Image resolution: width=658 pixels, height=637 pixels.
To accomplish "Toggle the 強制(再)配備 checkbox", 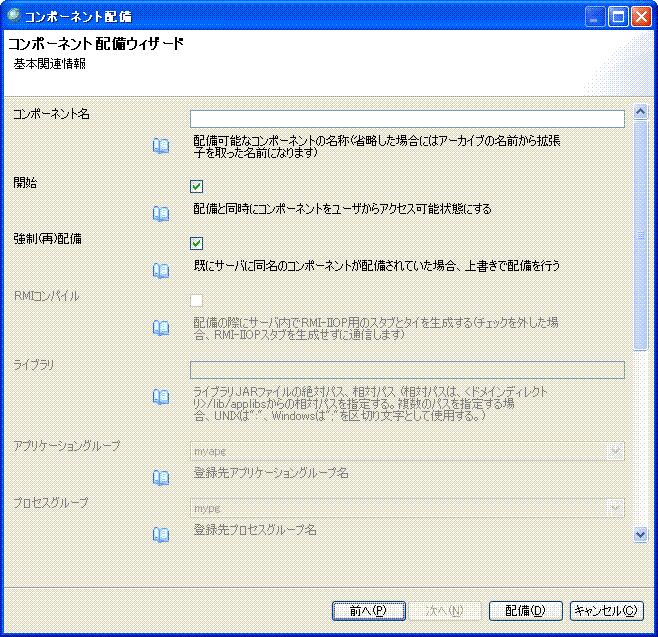I will coord(197,243).
